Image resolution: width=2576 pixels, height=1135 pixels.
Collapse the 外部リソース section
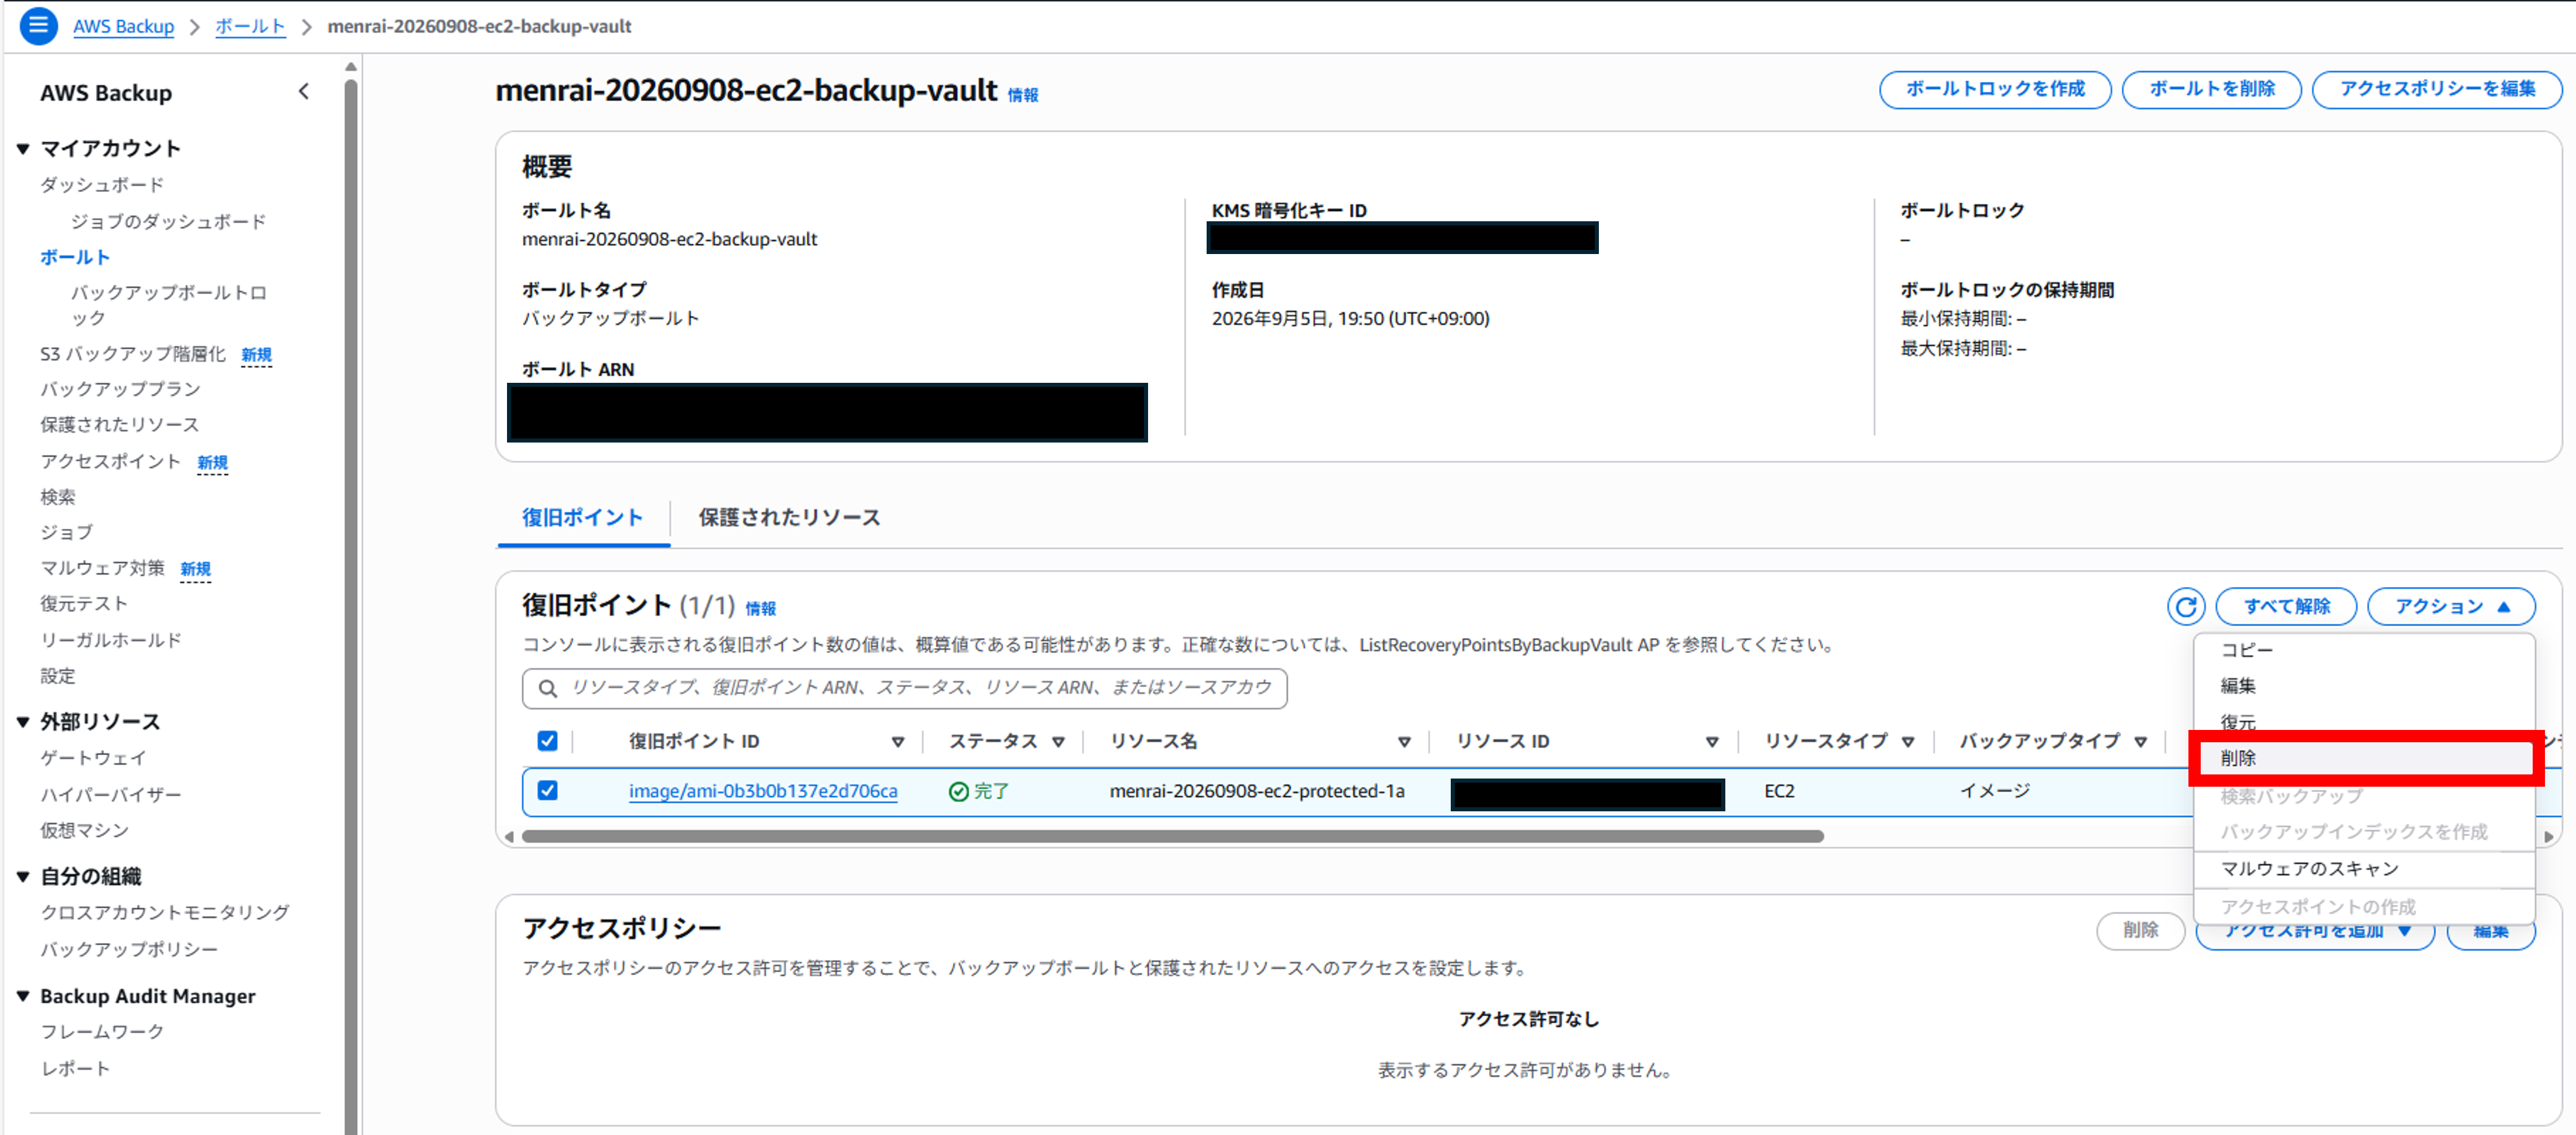click(23, 722)
